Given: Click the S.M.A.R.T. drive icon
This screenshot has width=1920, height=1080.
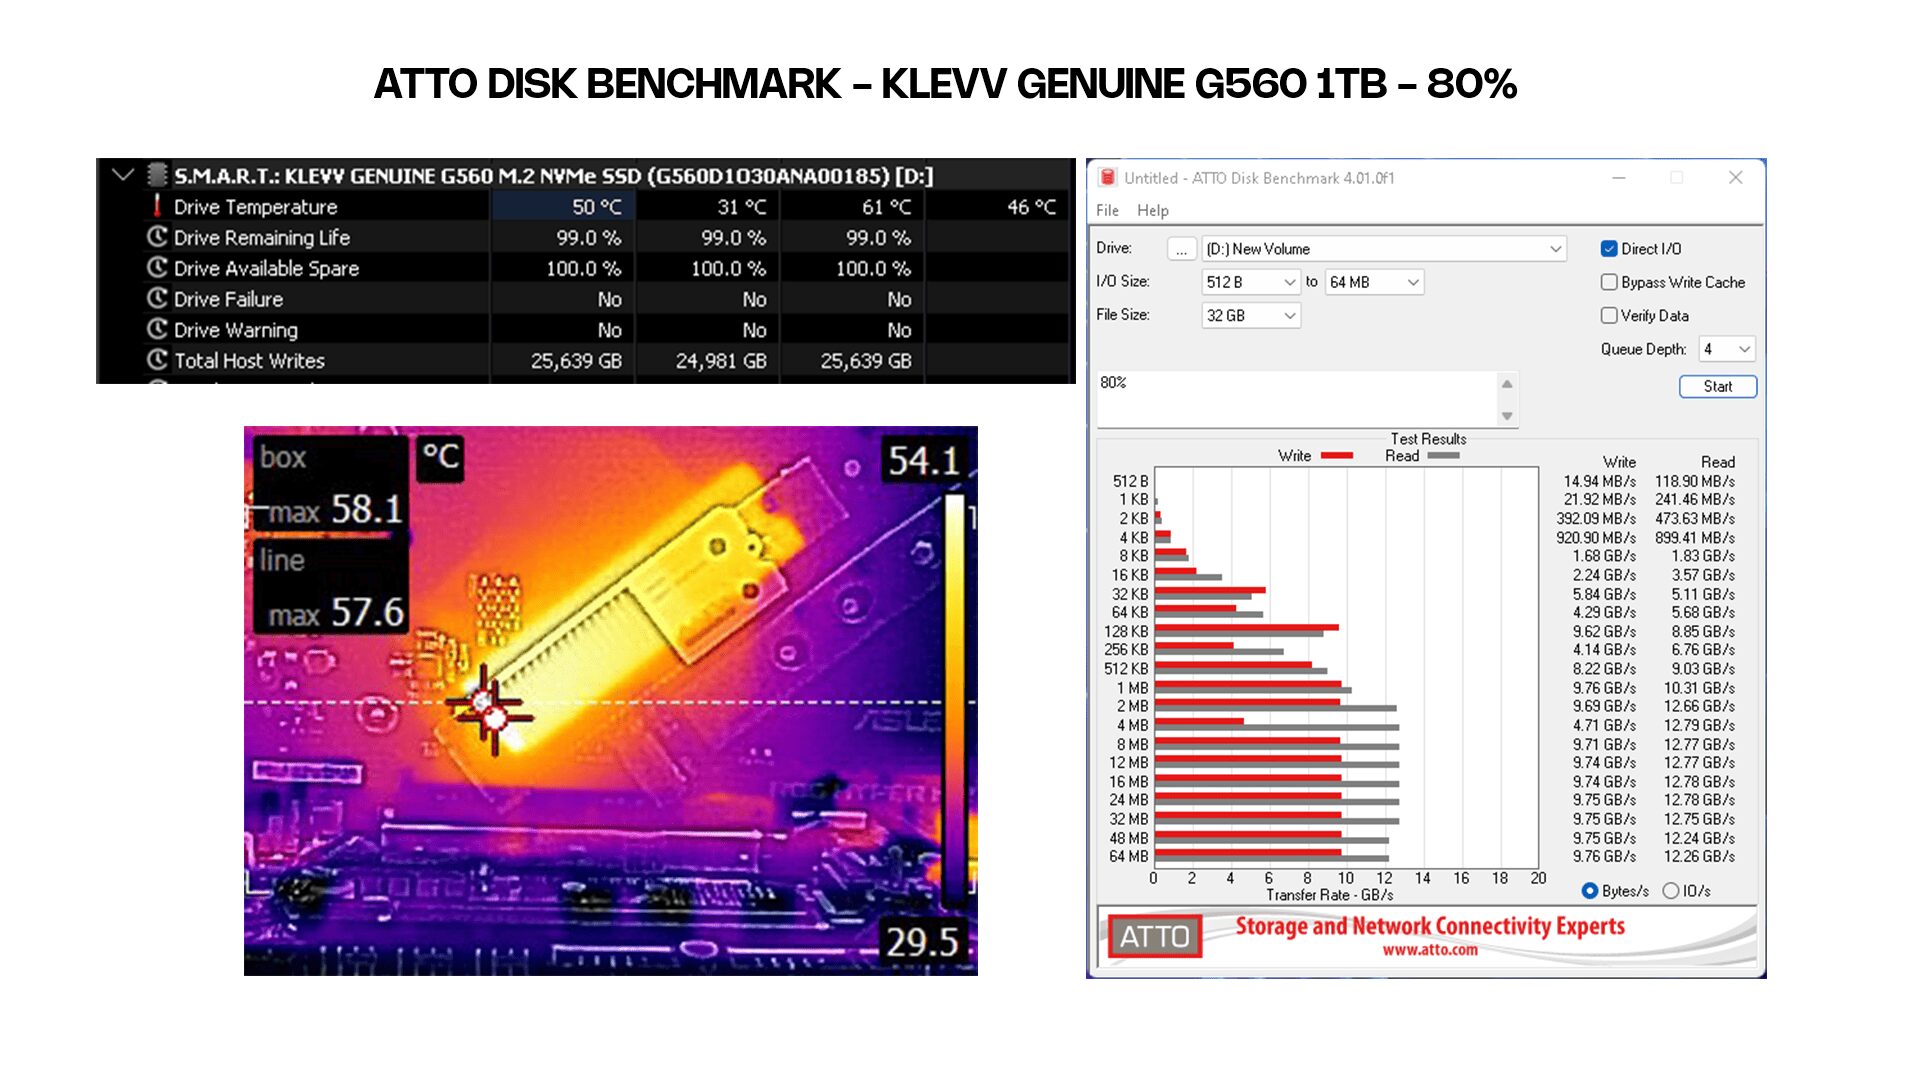Looking at the screenshot, I should [157, 175].
